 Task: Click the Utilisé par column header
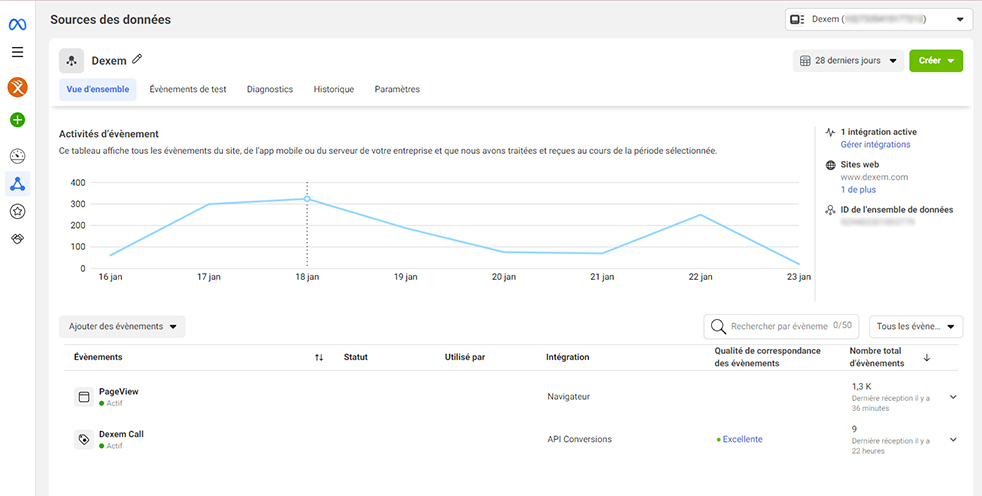465,358
